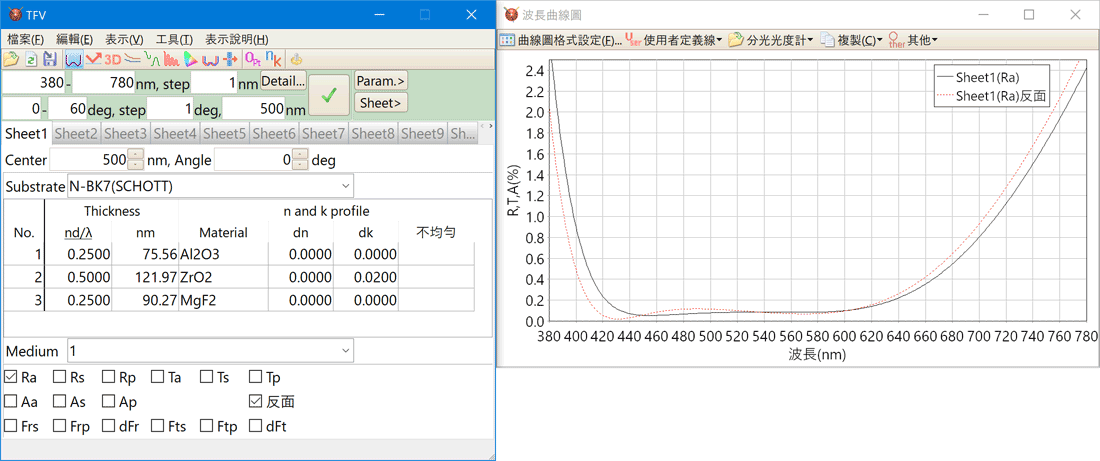Switch to the Sheet2 tab

click(x=76, y=133)
